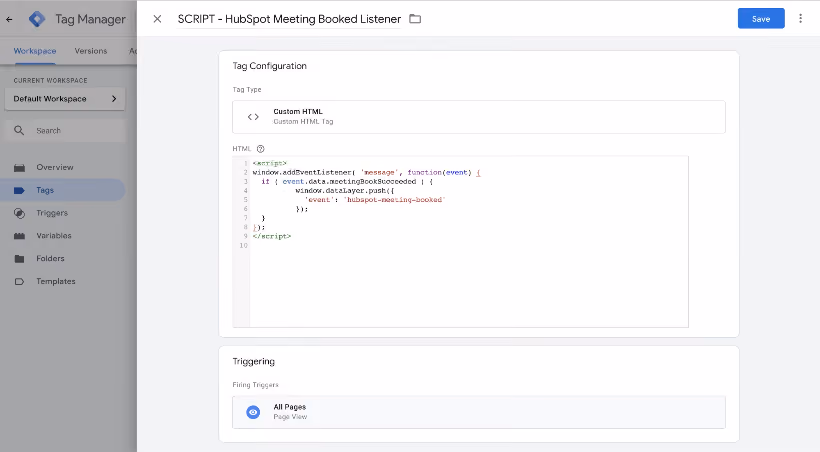Click 'hubspot-meeting-booked' string in code

[x=394, y=199]
